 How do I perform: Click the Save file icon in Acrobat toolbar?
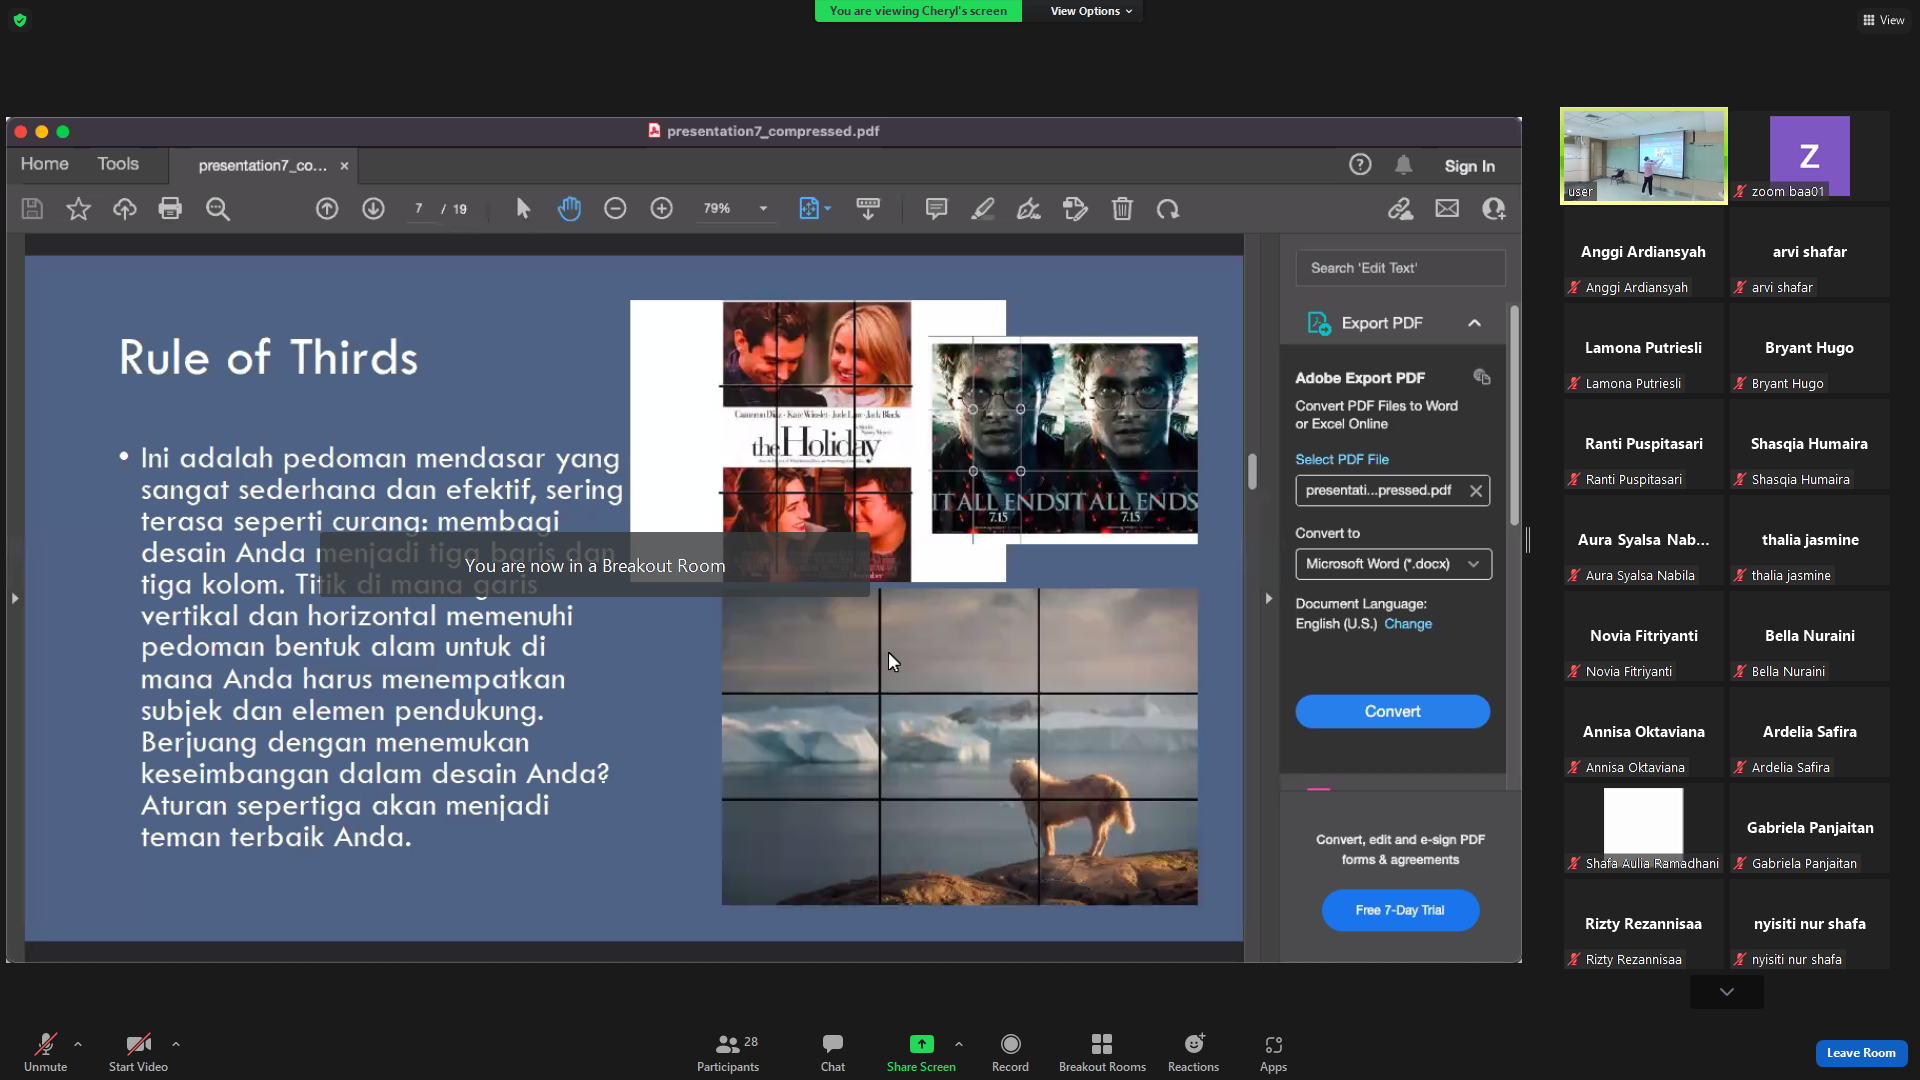(32, 208)
